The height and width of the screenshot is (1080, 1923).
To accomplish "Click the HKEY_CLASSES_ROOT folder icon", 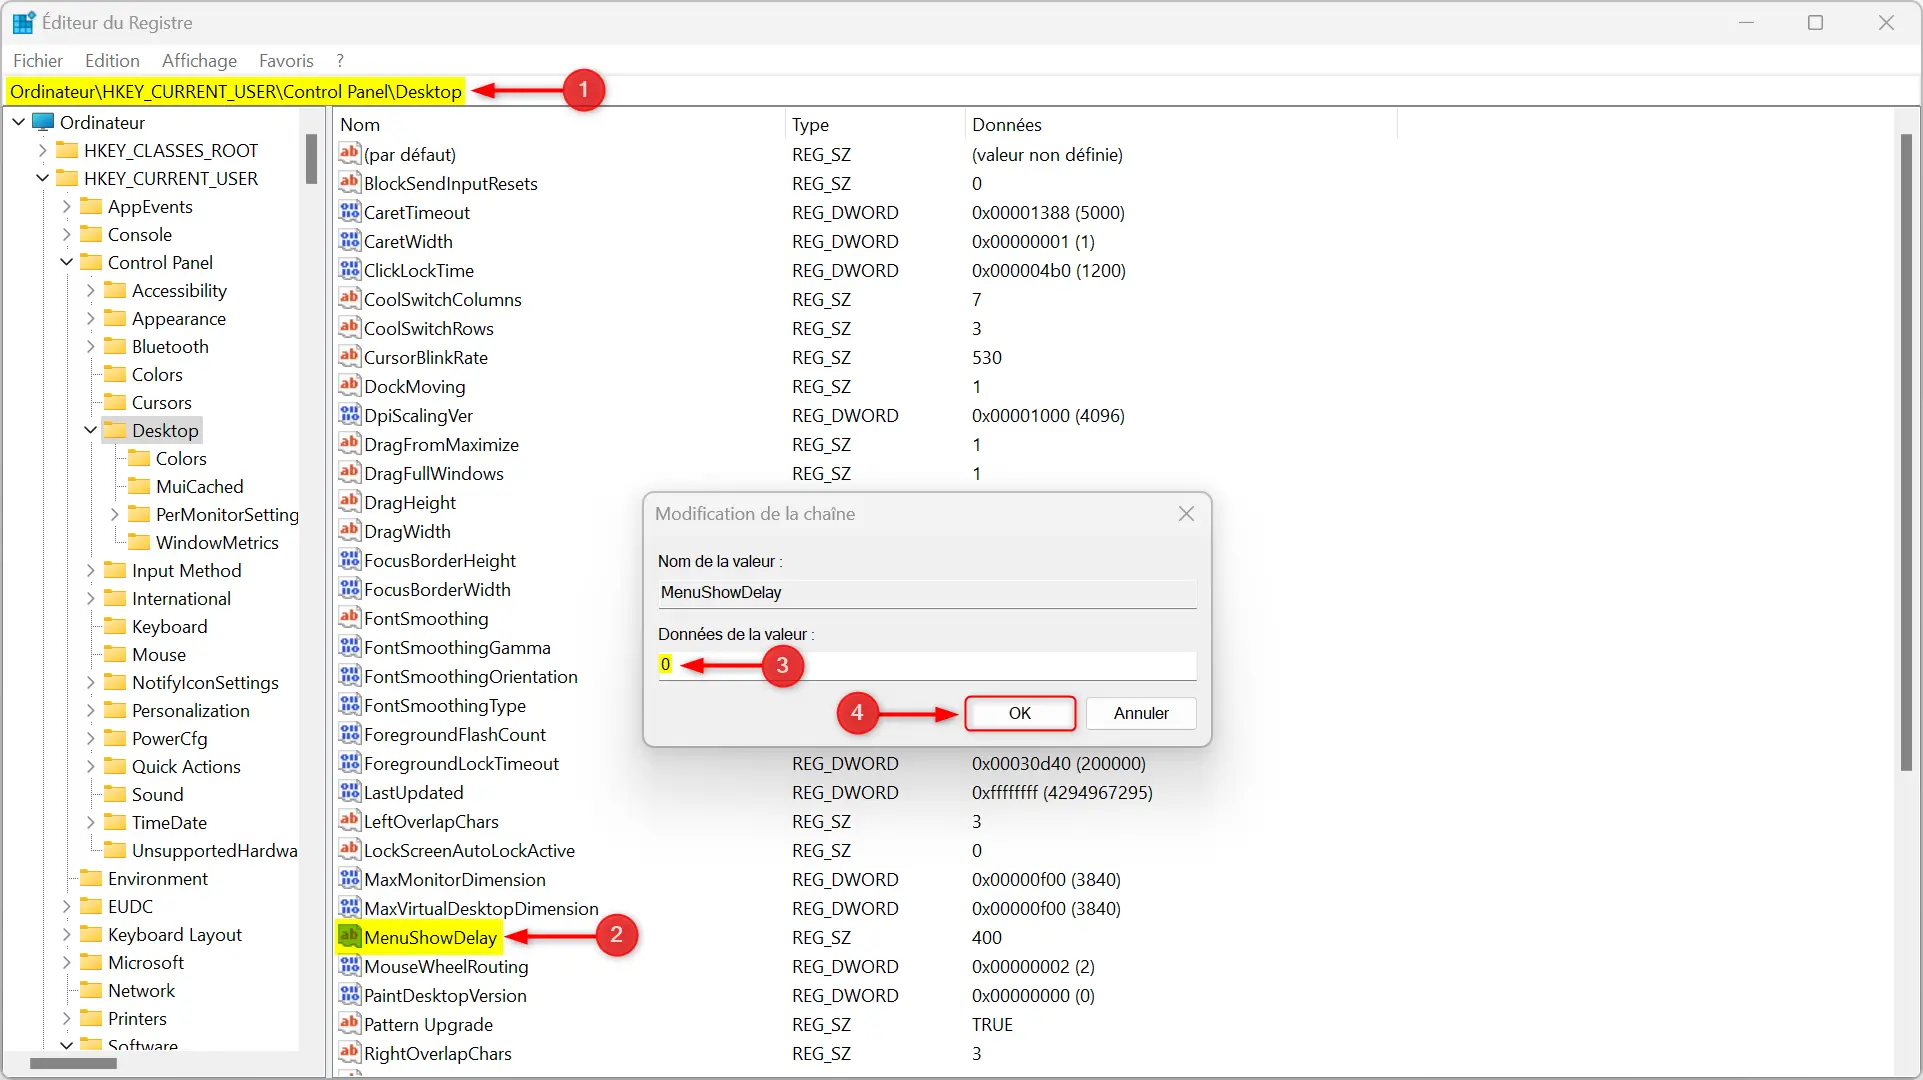I will pos(67,150).
